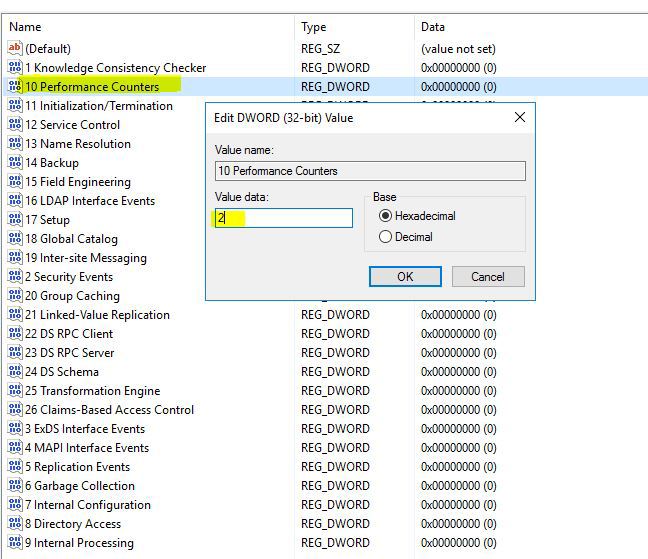This screenshot has height=559, width=648.
Task: Select '14 Backup' entry name
Action: (x=52, y=163)
